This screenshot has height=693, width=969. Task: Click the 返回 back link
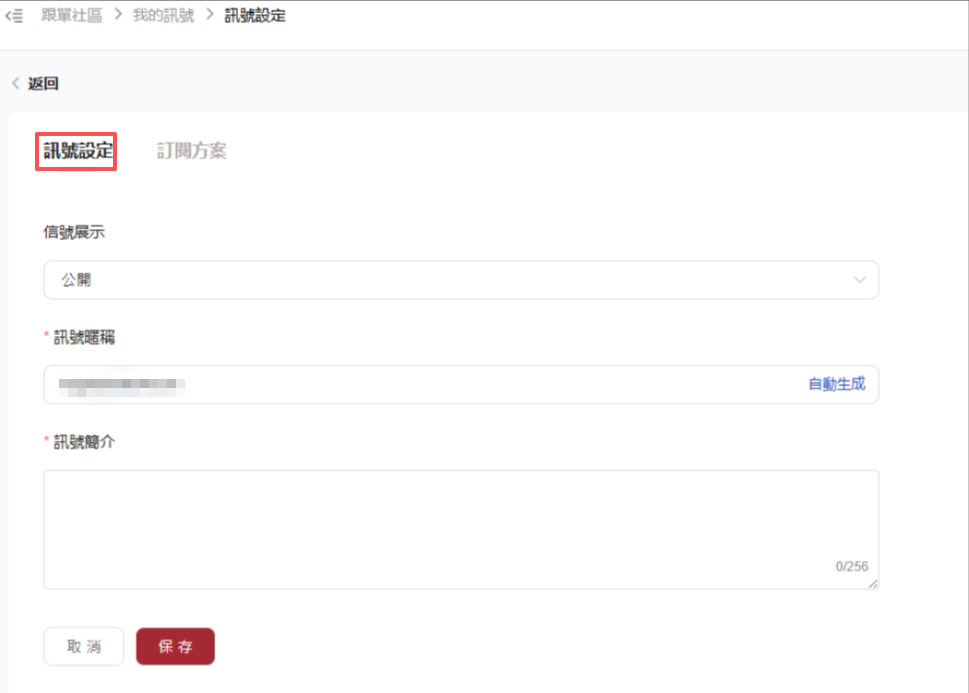pyautogui.click(x=43, y=83)
